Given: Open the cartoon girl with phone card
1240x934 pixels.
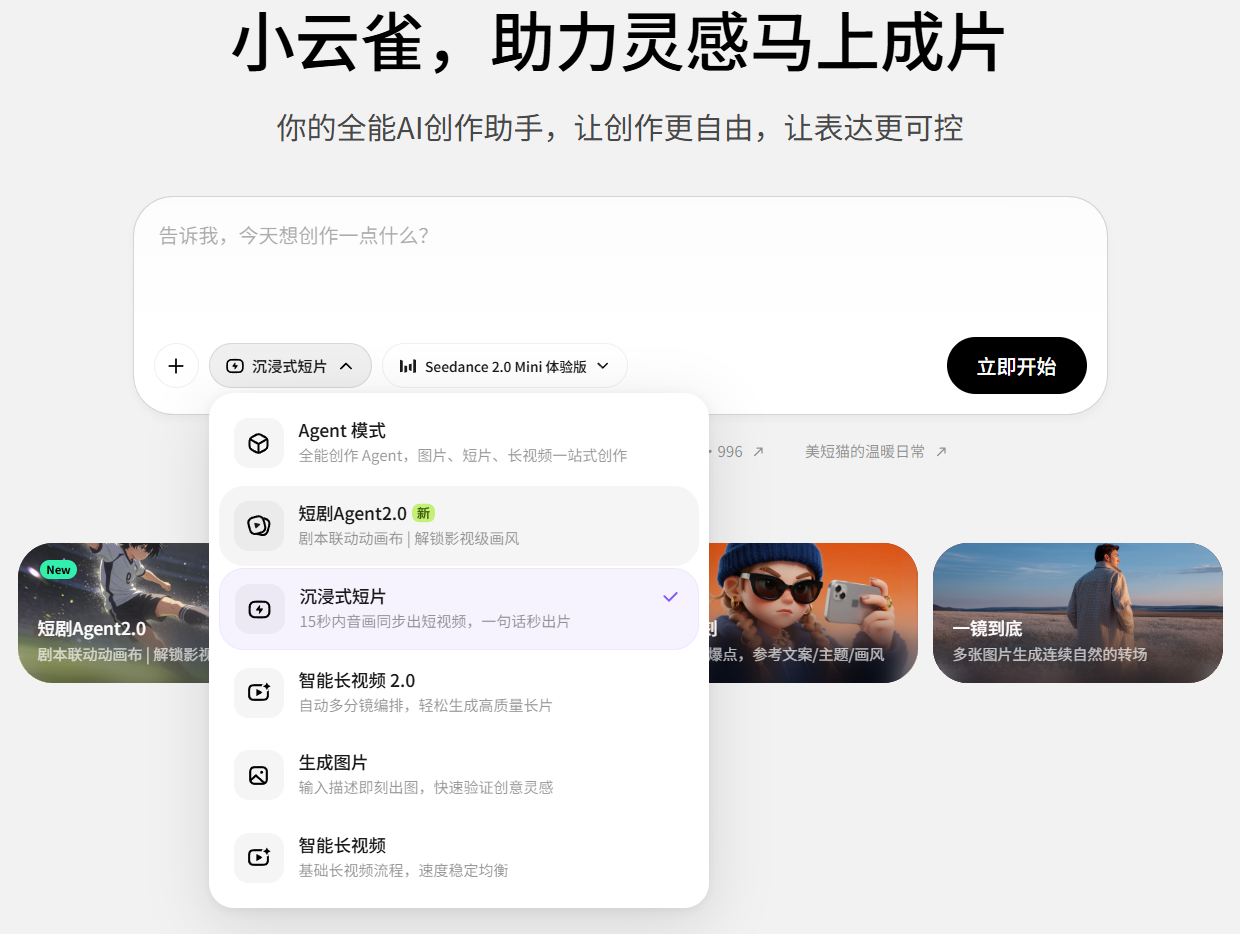Looking at the screenshot, I should click(813, 613).
